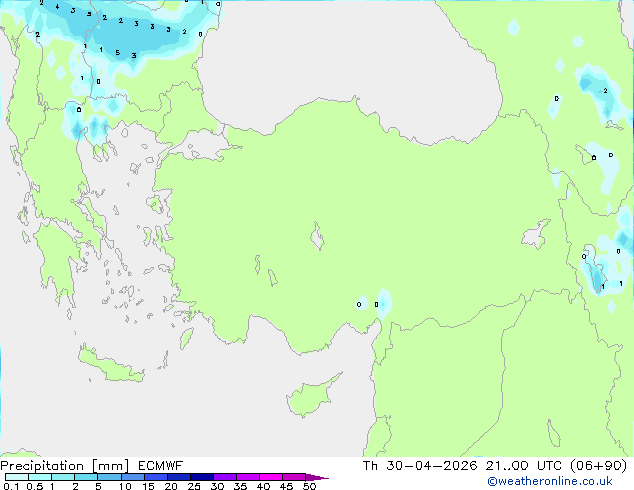Screen dimensions: 634x490
Task: Click the 30–35 mm legend swatch
Action: [225, 477]
